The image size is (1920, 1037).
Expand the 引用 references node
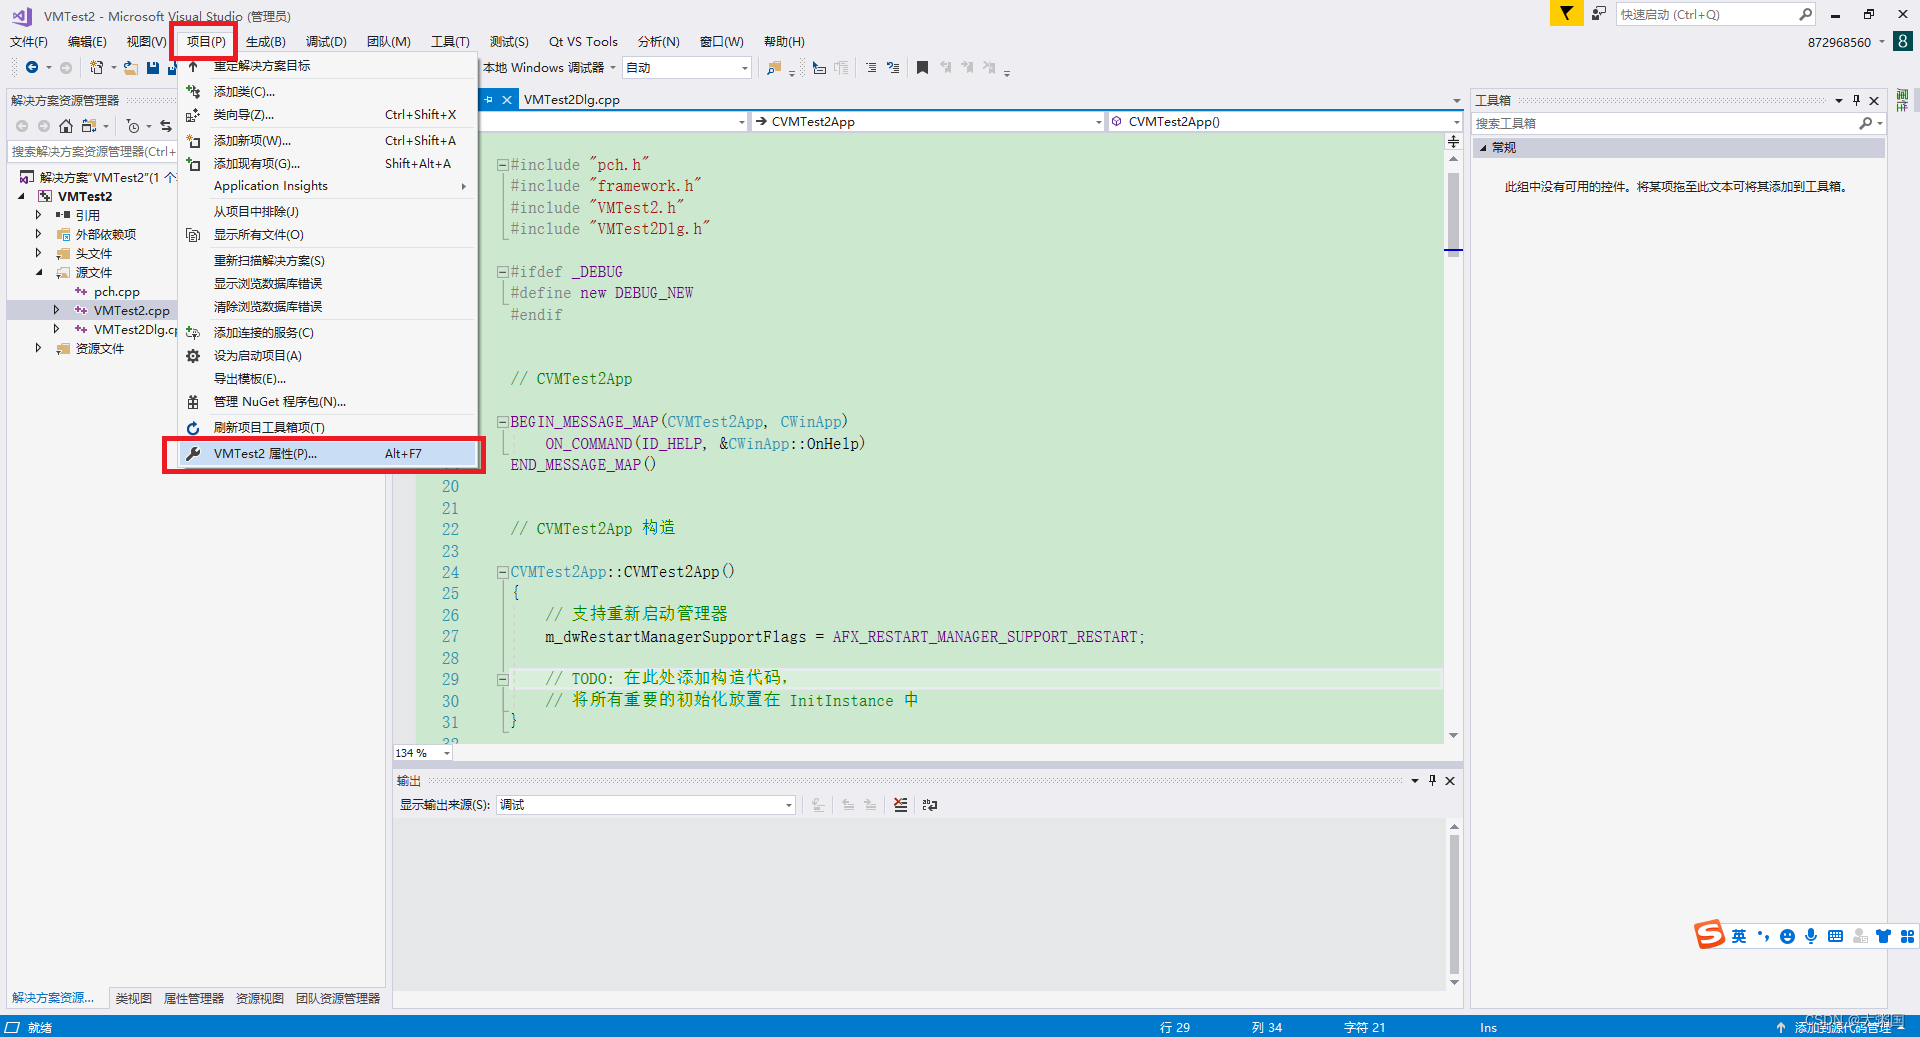[39, 215]
